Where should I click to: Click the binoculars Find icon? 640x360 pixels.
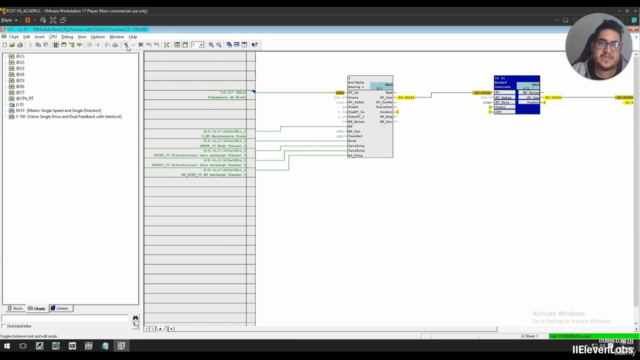point(136,318)
